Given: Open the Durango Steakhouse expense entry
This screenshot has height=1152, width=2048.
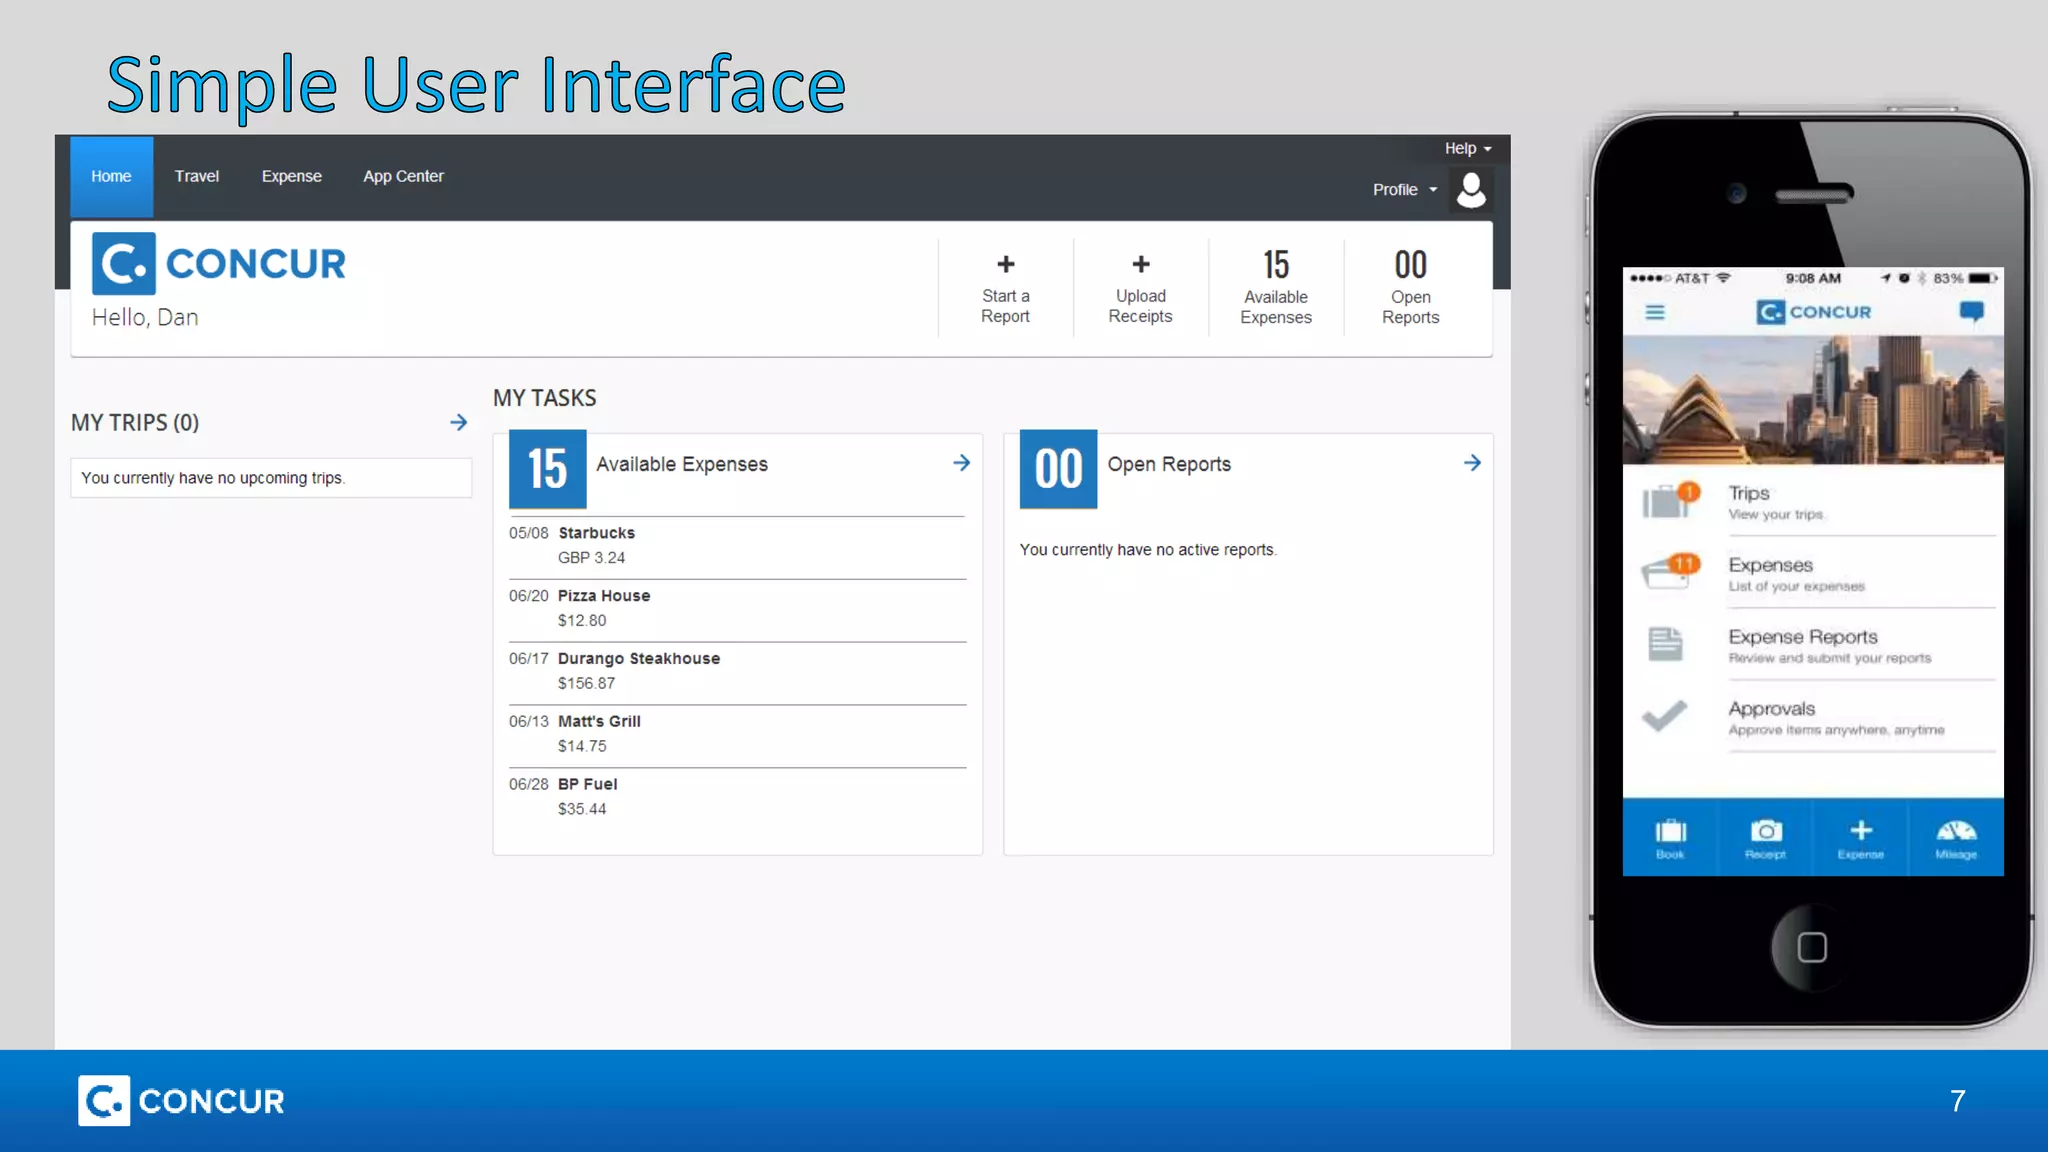Looking at the screenshot, I should (638, 659).
